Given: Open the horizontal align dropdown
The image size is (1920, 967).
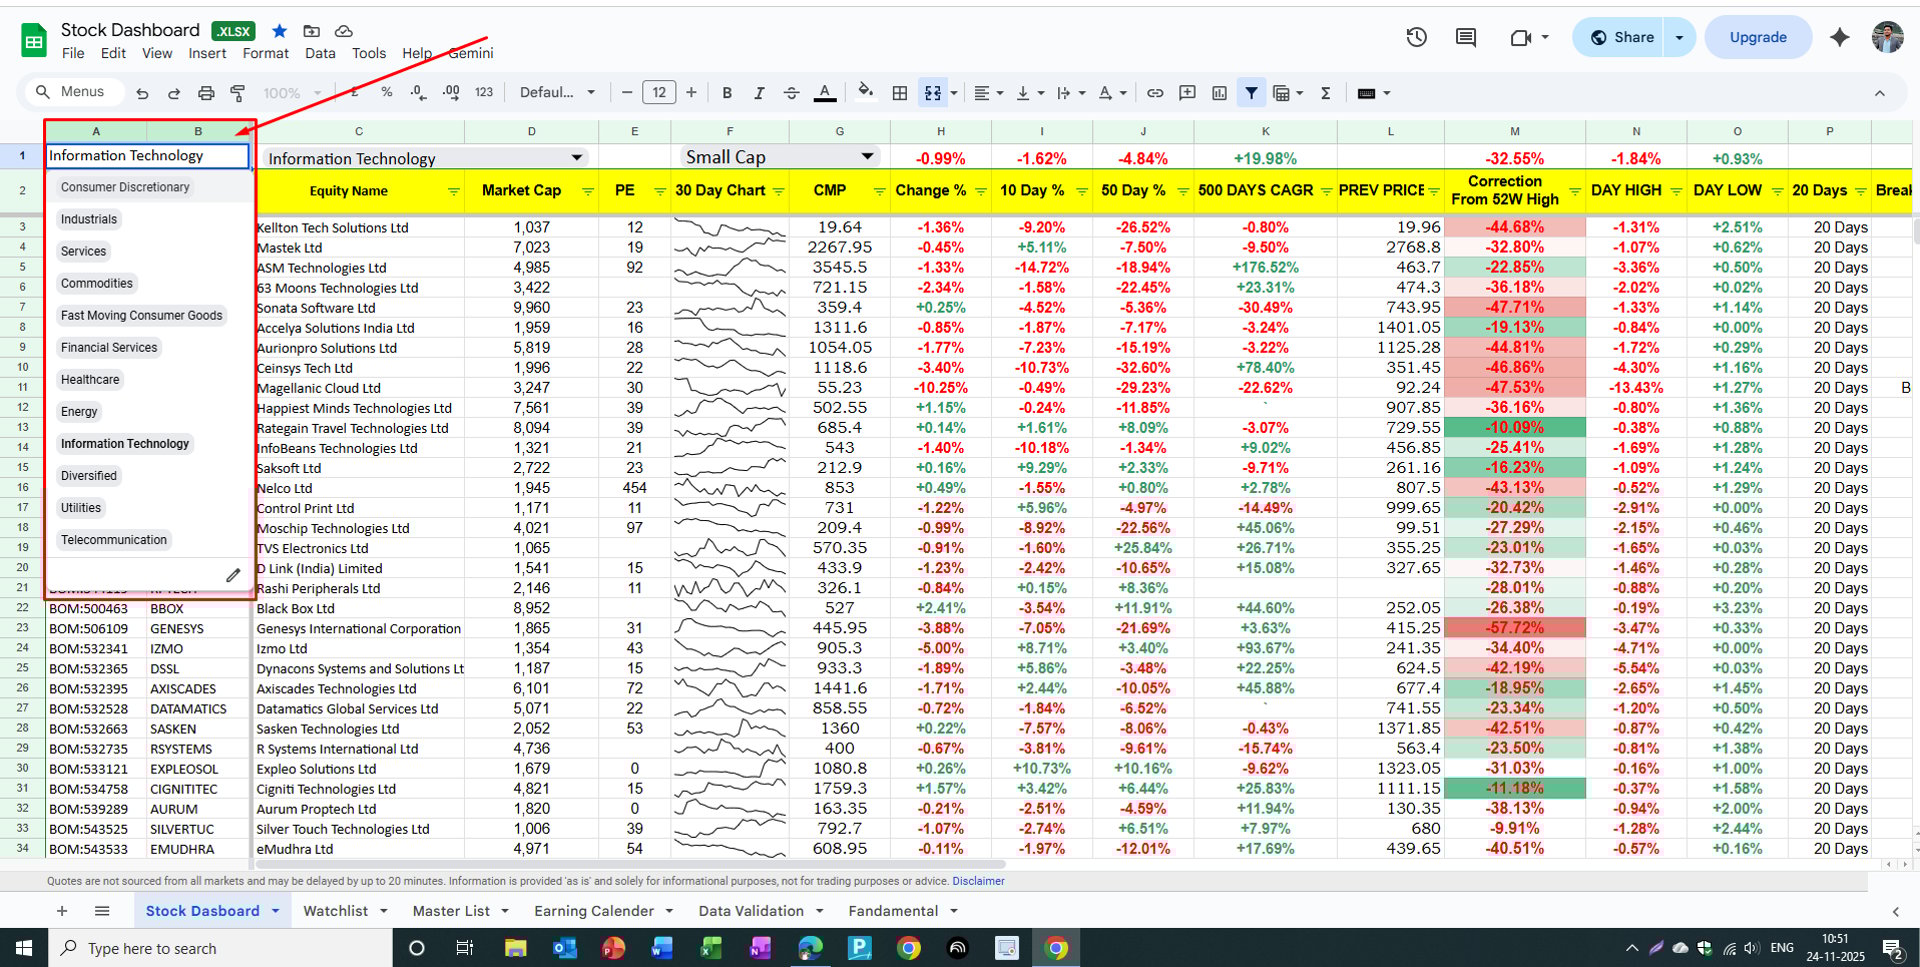Looking at the screenshot, I should click(x=989, y=93).
